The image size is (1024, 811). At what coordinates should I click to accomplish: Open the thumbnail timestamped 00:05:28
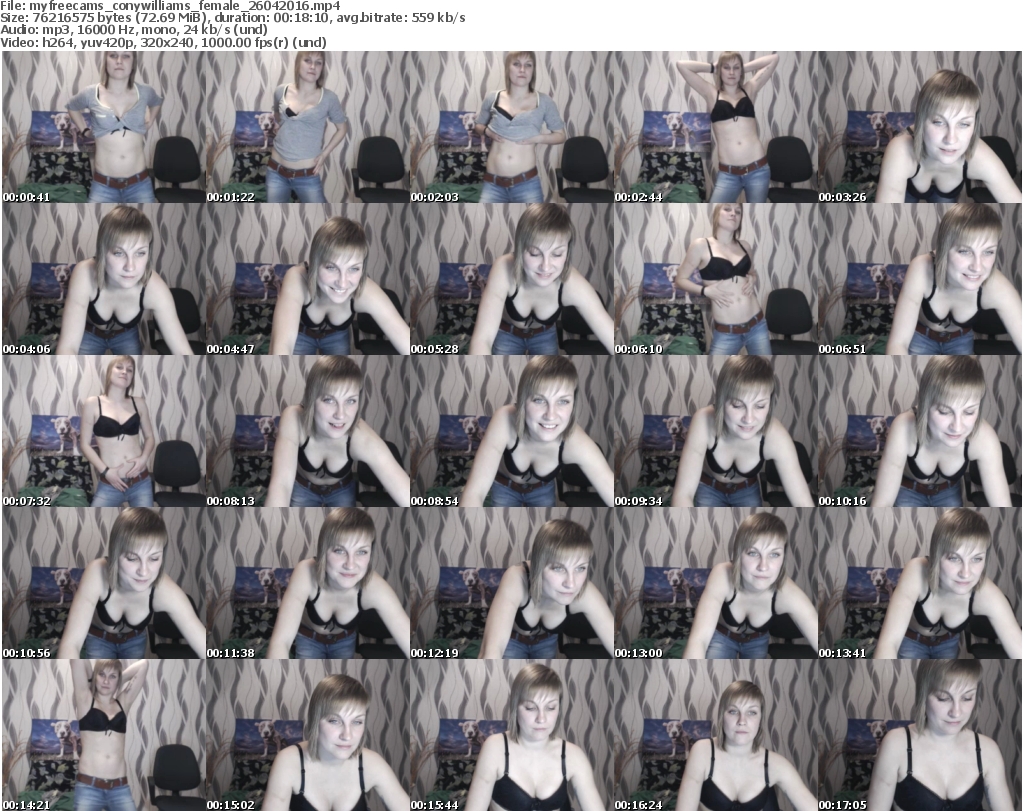(x=511, y=279)
